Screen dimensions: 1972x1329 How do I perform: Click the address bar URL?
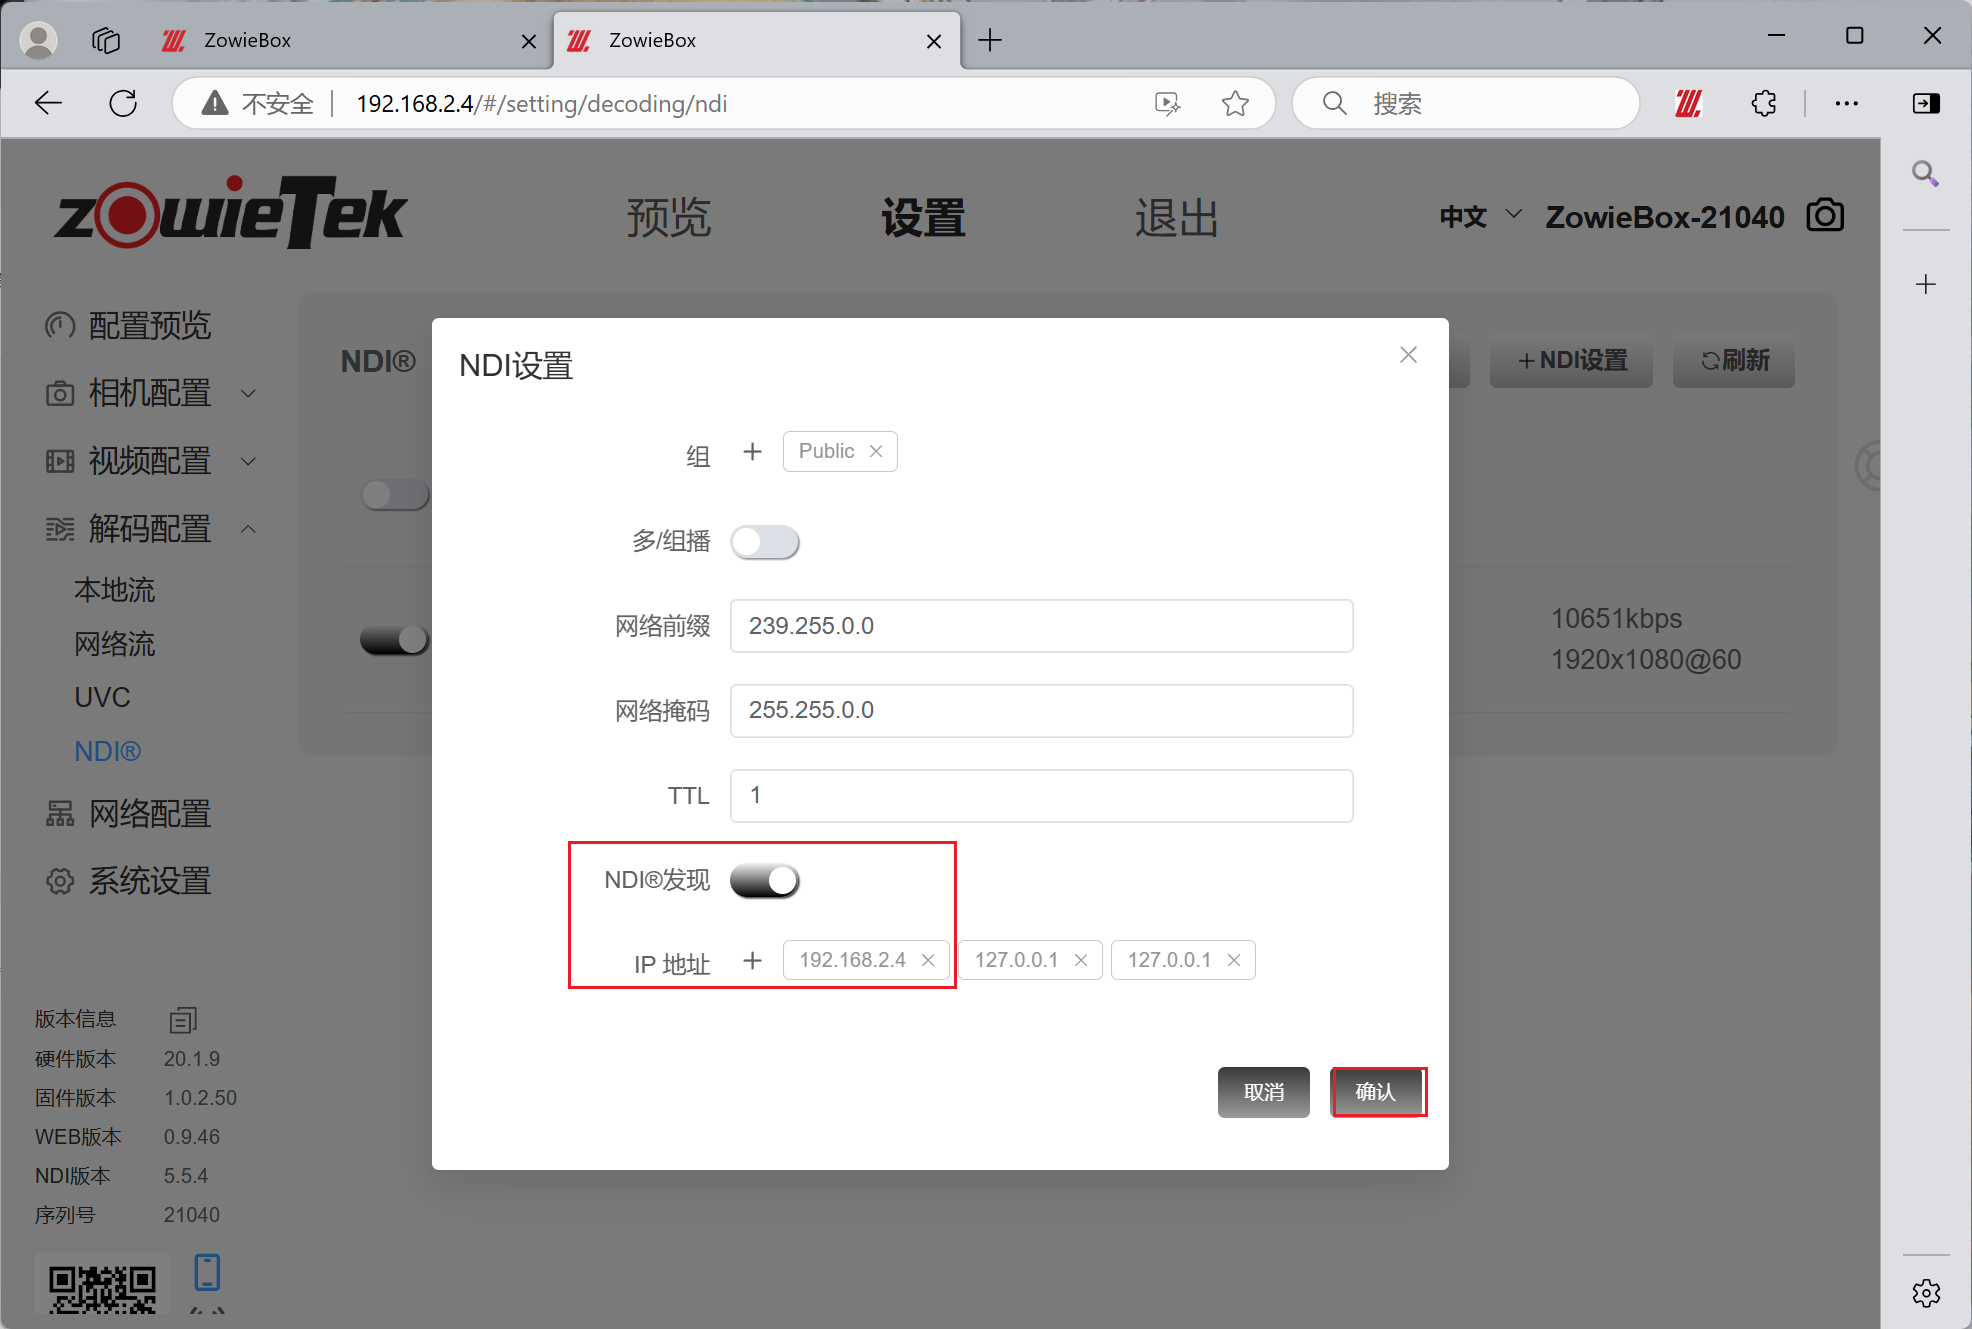[542, 103]
